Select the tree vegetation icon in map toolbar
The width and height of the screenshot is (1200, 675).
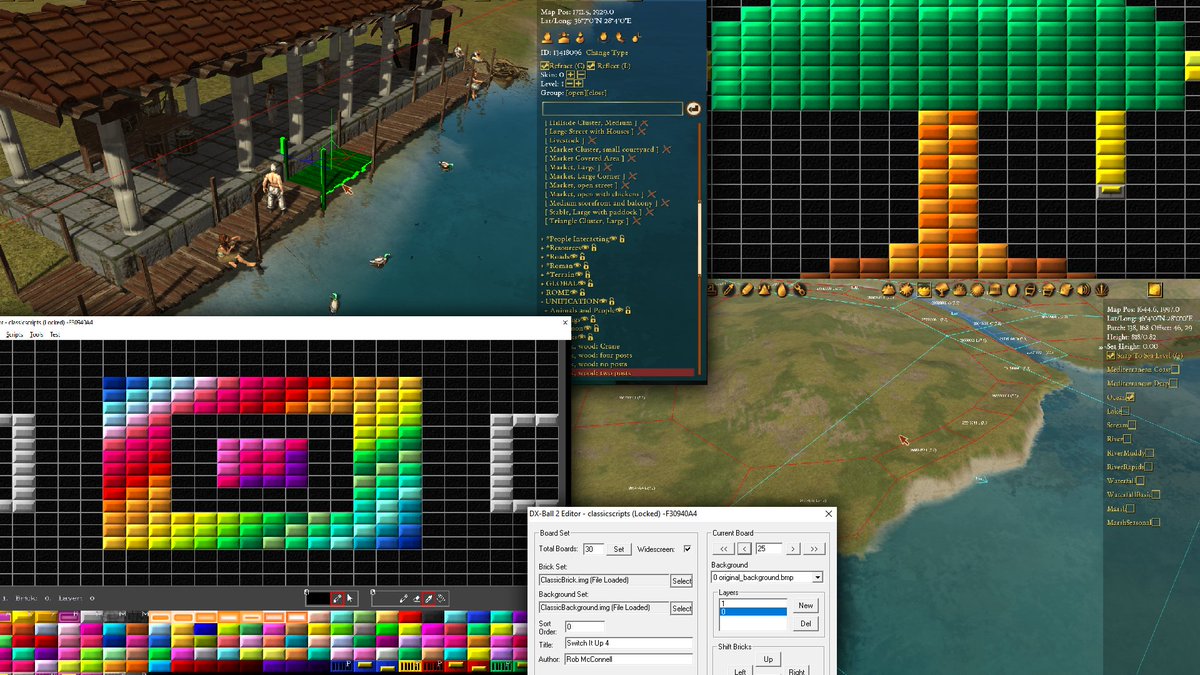(940, 290)
